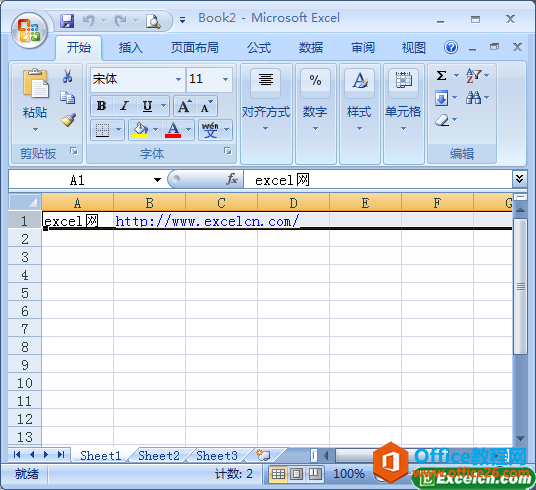Click the Find binoculars icon

(x=473, y=98)
